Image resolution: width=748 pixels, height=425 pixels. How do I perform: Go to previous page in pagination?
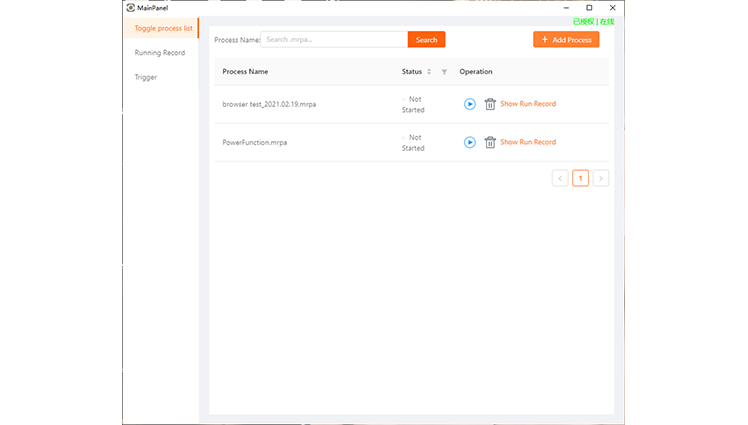[560, 179]
